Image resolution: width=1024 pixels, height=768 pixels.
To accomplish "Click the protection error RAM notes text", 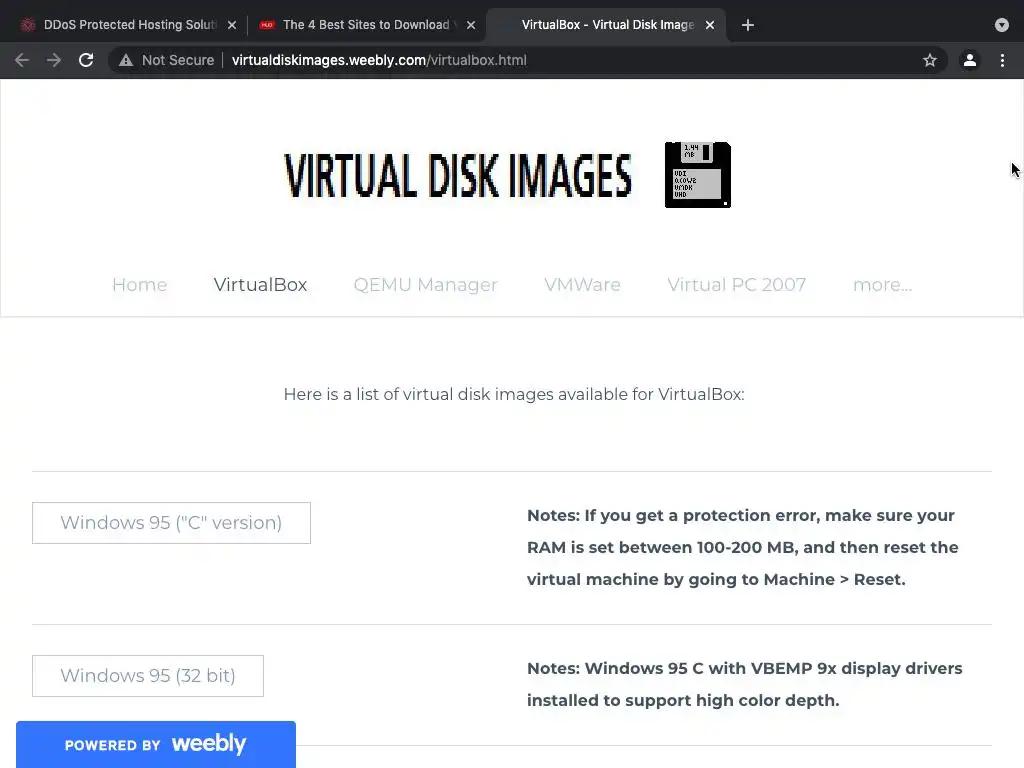I will pyautogui.click(x=743, y=547).
